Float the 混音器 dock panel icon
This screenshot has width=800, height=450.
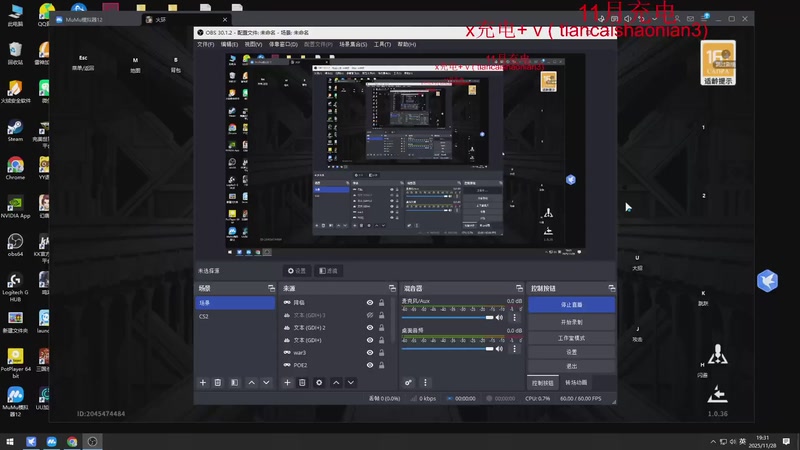tap(519, 288)
